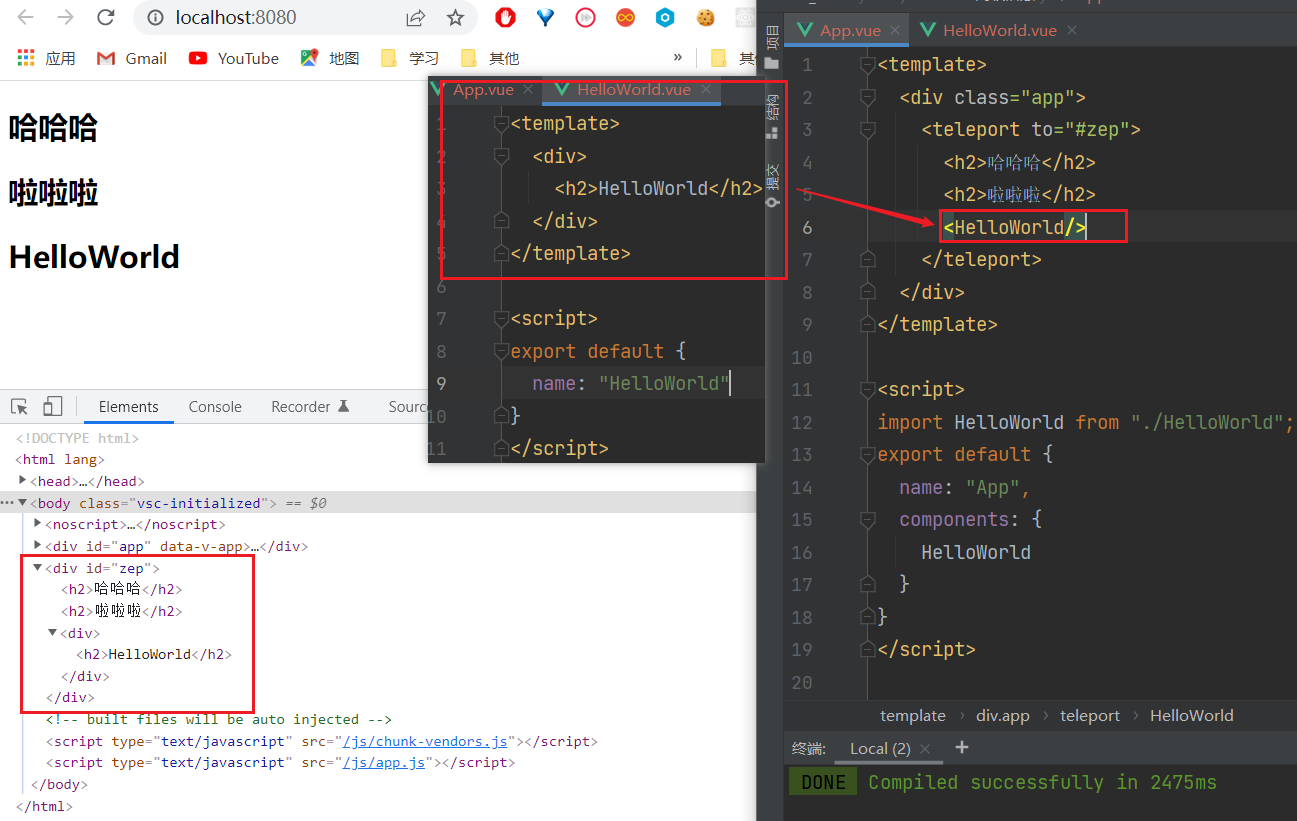Close the HelloWorld.vue tab in right editor
1297x821 pixels.
click(x=1072, y=31)
